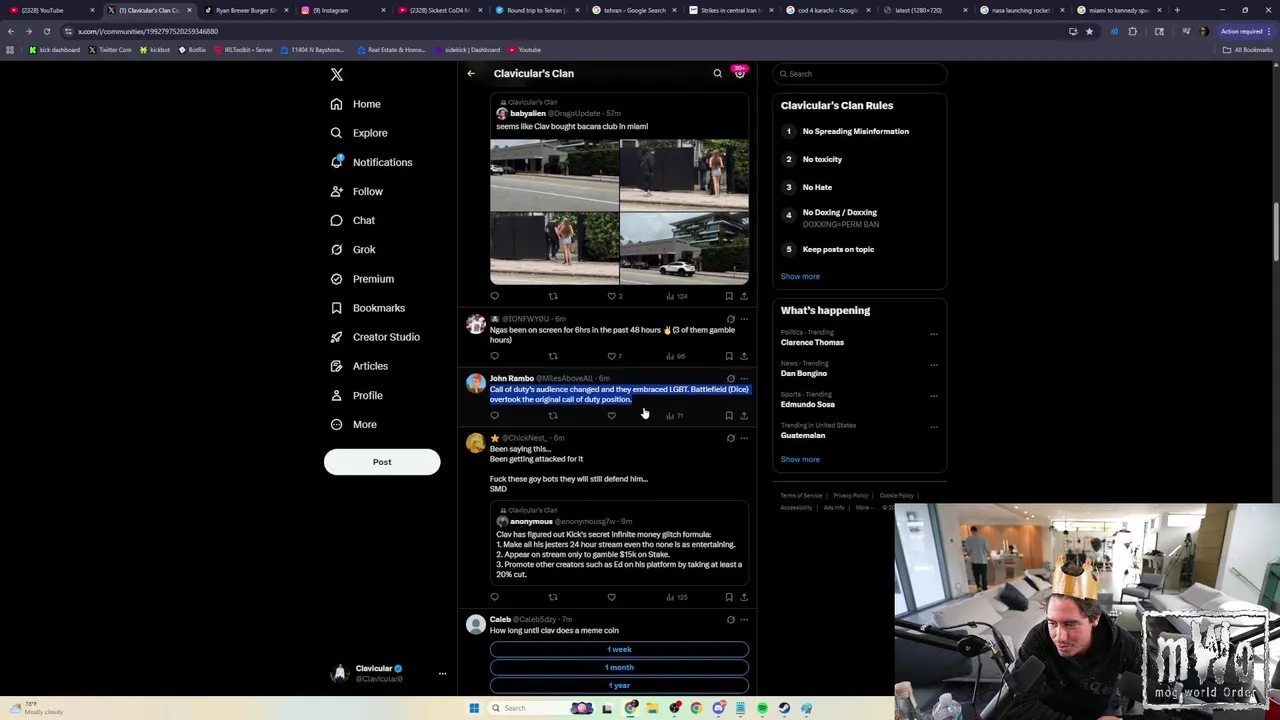The width and height of the screenshot is (1280, 720).
Task: Click the Creator Studio icon
Action: [336, 337]
